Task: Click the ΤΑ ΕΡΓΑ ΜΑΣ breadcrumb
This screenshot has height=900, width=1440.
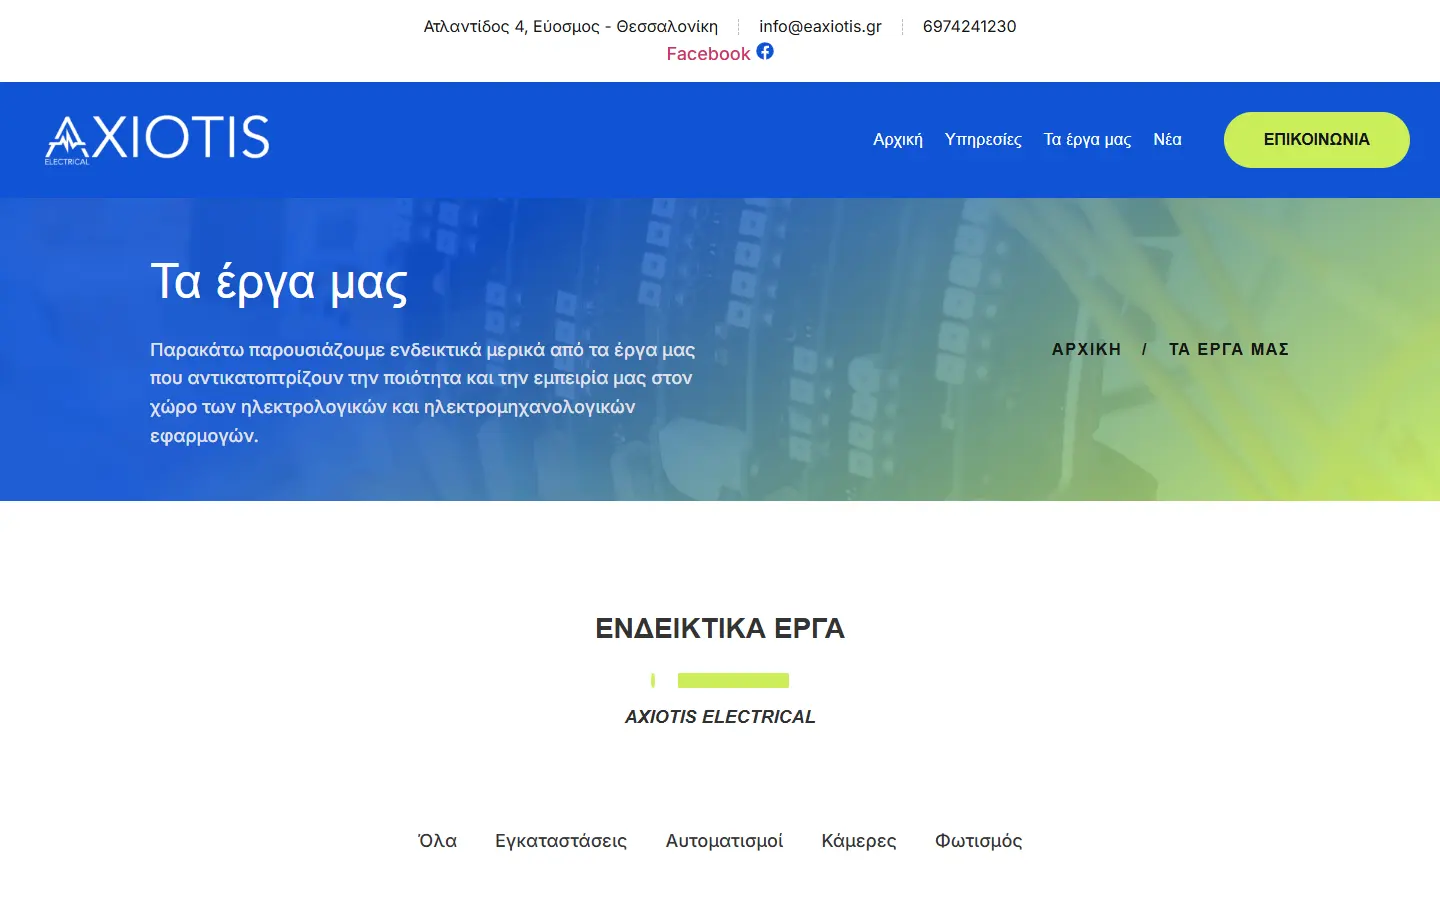Action: (x=1229, y=349)
